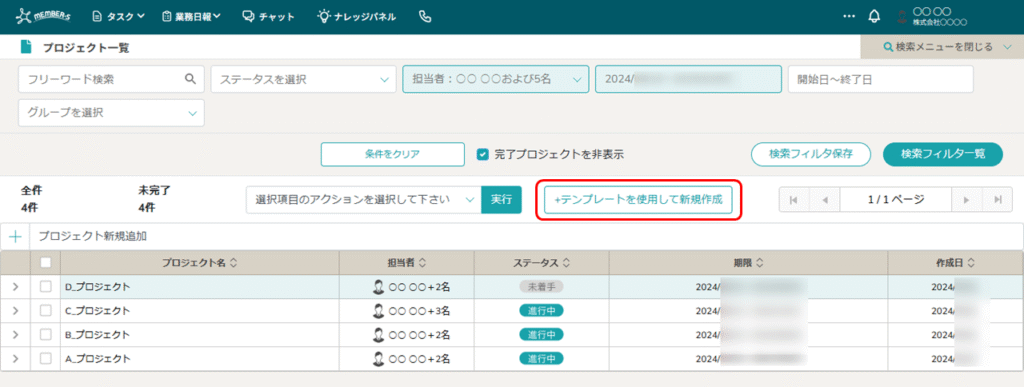1024x387 pixels.
Task: Click the 条件をクリア button
Action: (392, 155)
